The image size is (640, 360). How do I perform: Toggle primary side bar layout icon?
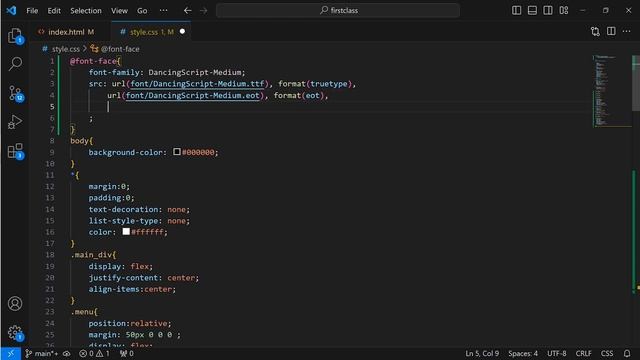coord(516,10)
